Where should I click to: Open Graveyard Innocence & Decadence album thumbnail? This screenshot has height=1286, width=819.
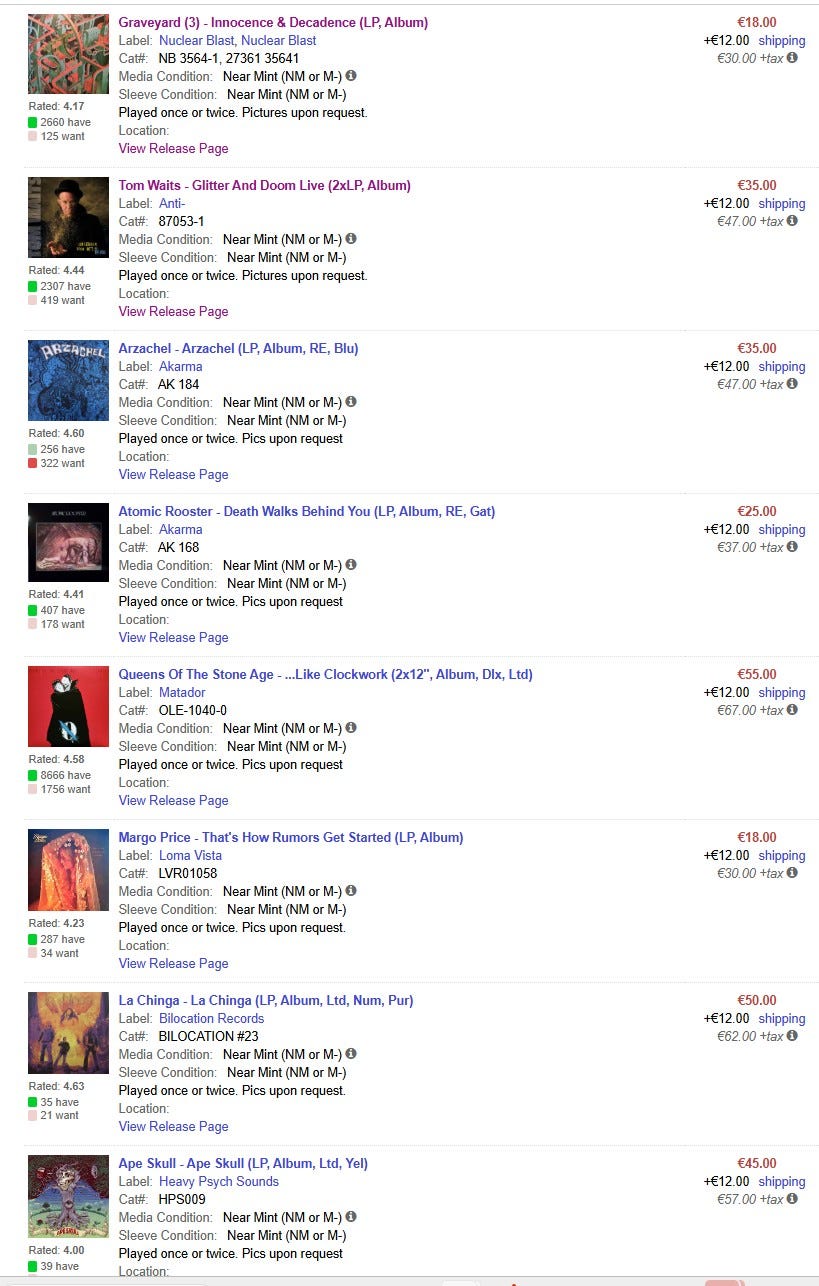[x=68, y=54]
